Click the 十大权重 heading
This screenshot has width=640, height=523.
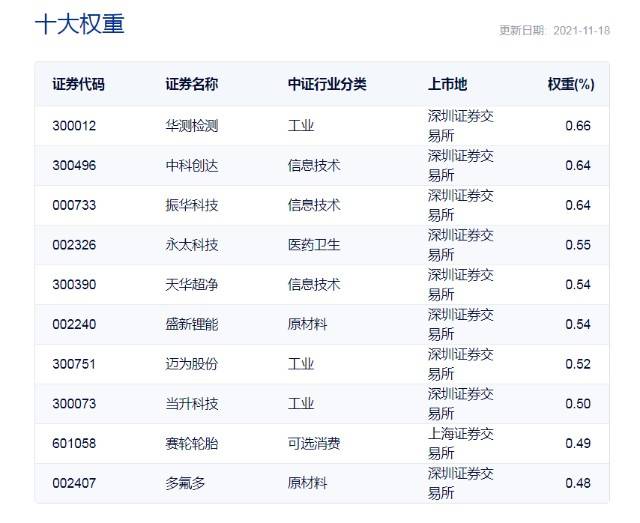pyautogui.click(x=80, y=24)
